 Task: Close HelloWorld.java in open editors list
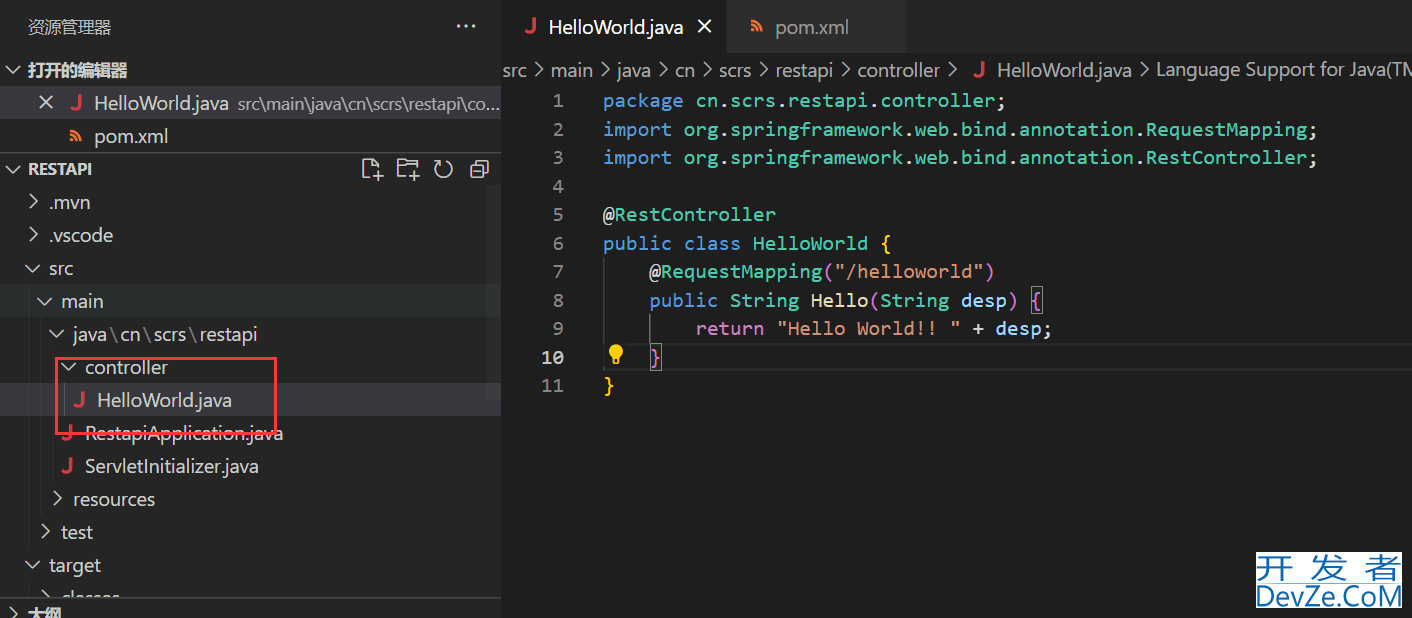tap(46, 103)
